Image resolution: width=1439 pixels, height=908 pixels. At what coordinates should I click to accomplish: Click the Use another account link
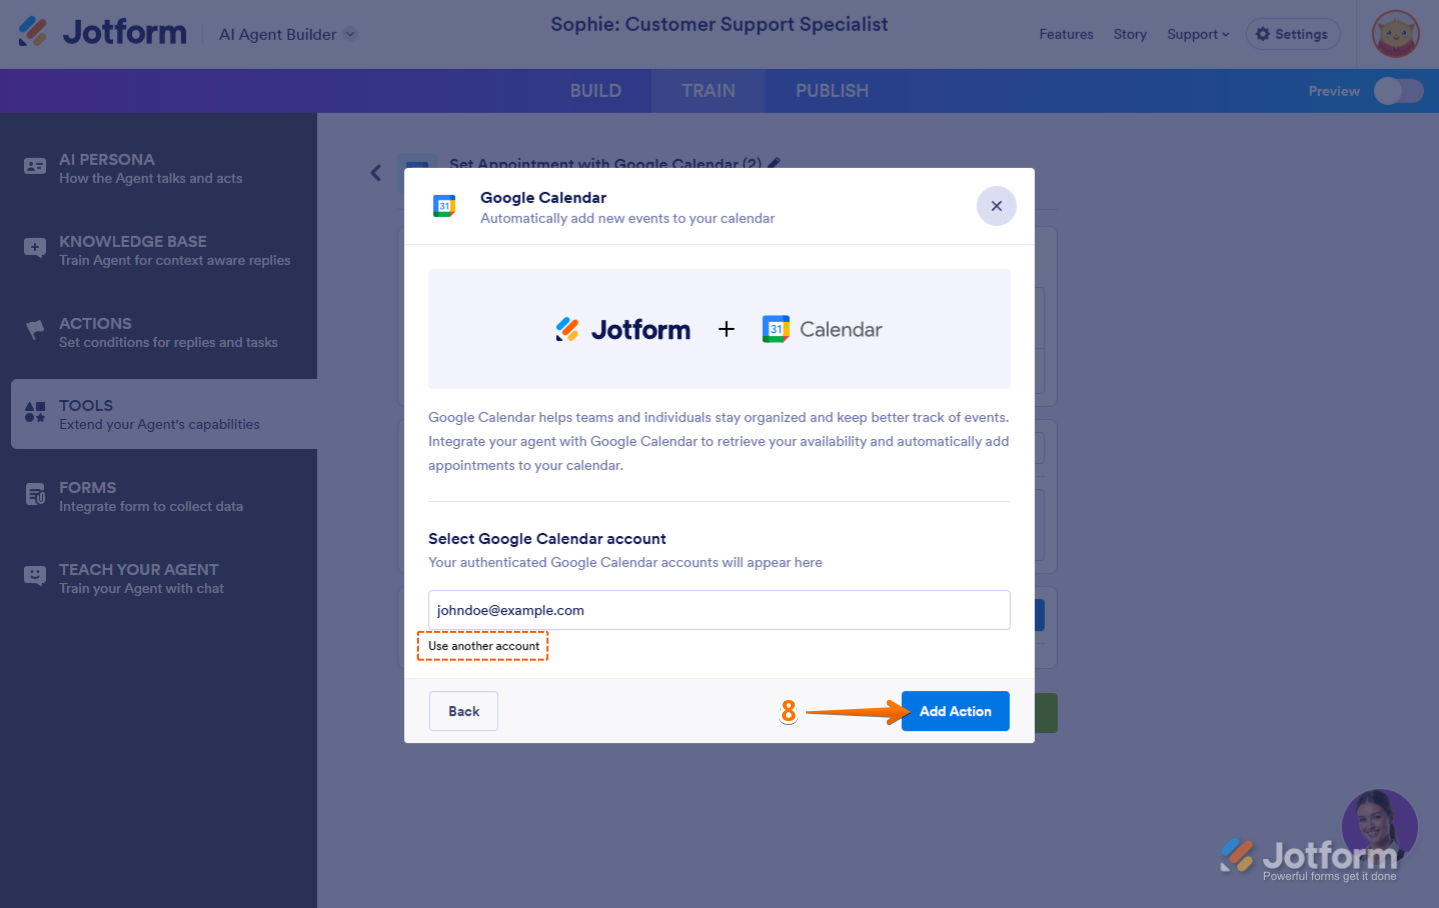(x=483, y=646)
